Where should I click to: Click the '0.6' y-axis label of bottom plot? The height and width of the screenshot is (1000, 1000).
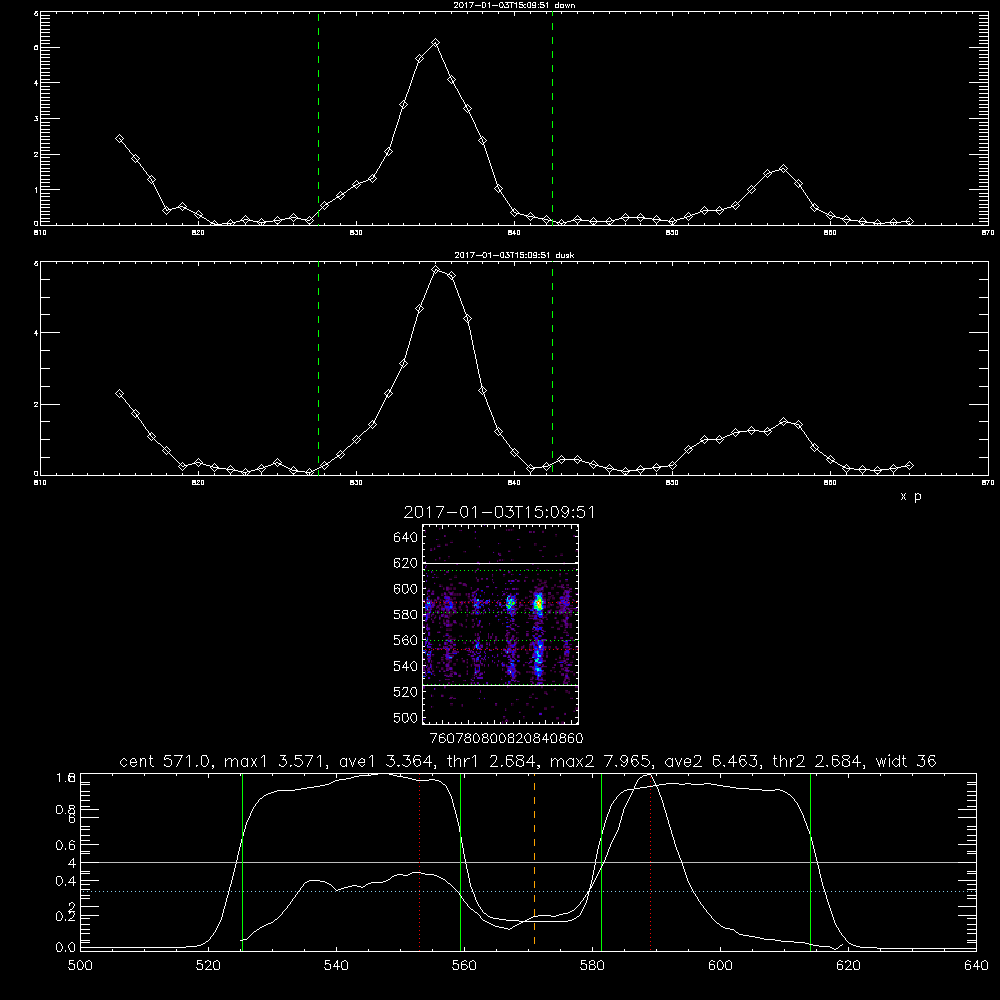click(x=66, y=845)
